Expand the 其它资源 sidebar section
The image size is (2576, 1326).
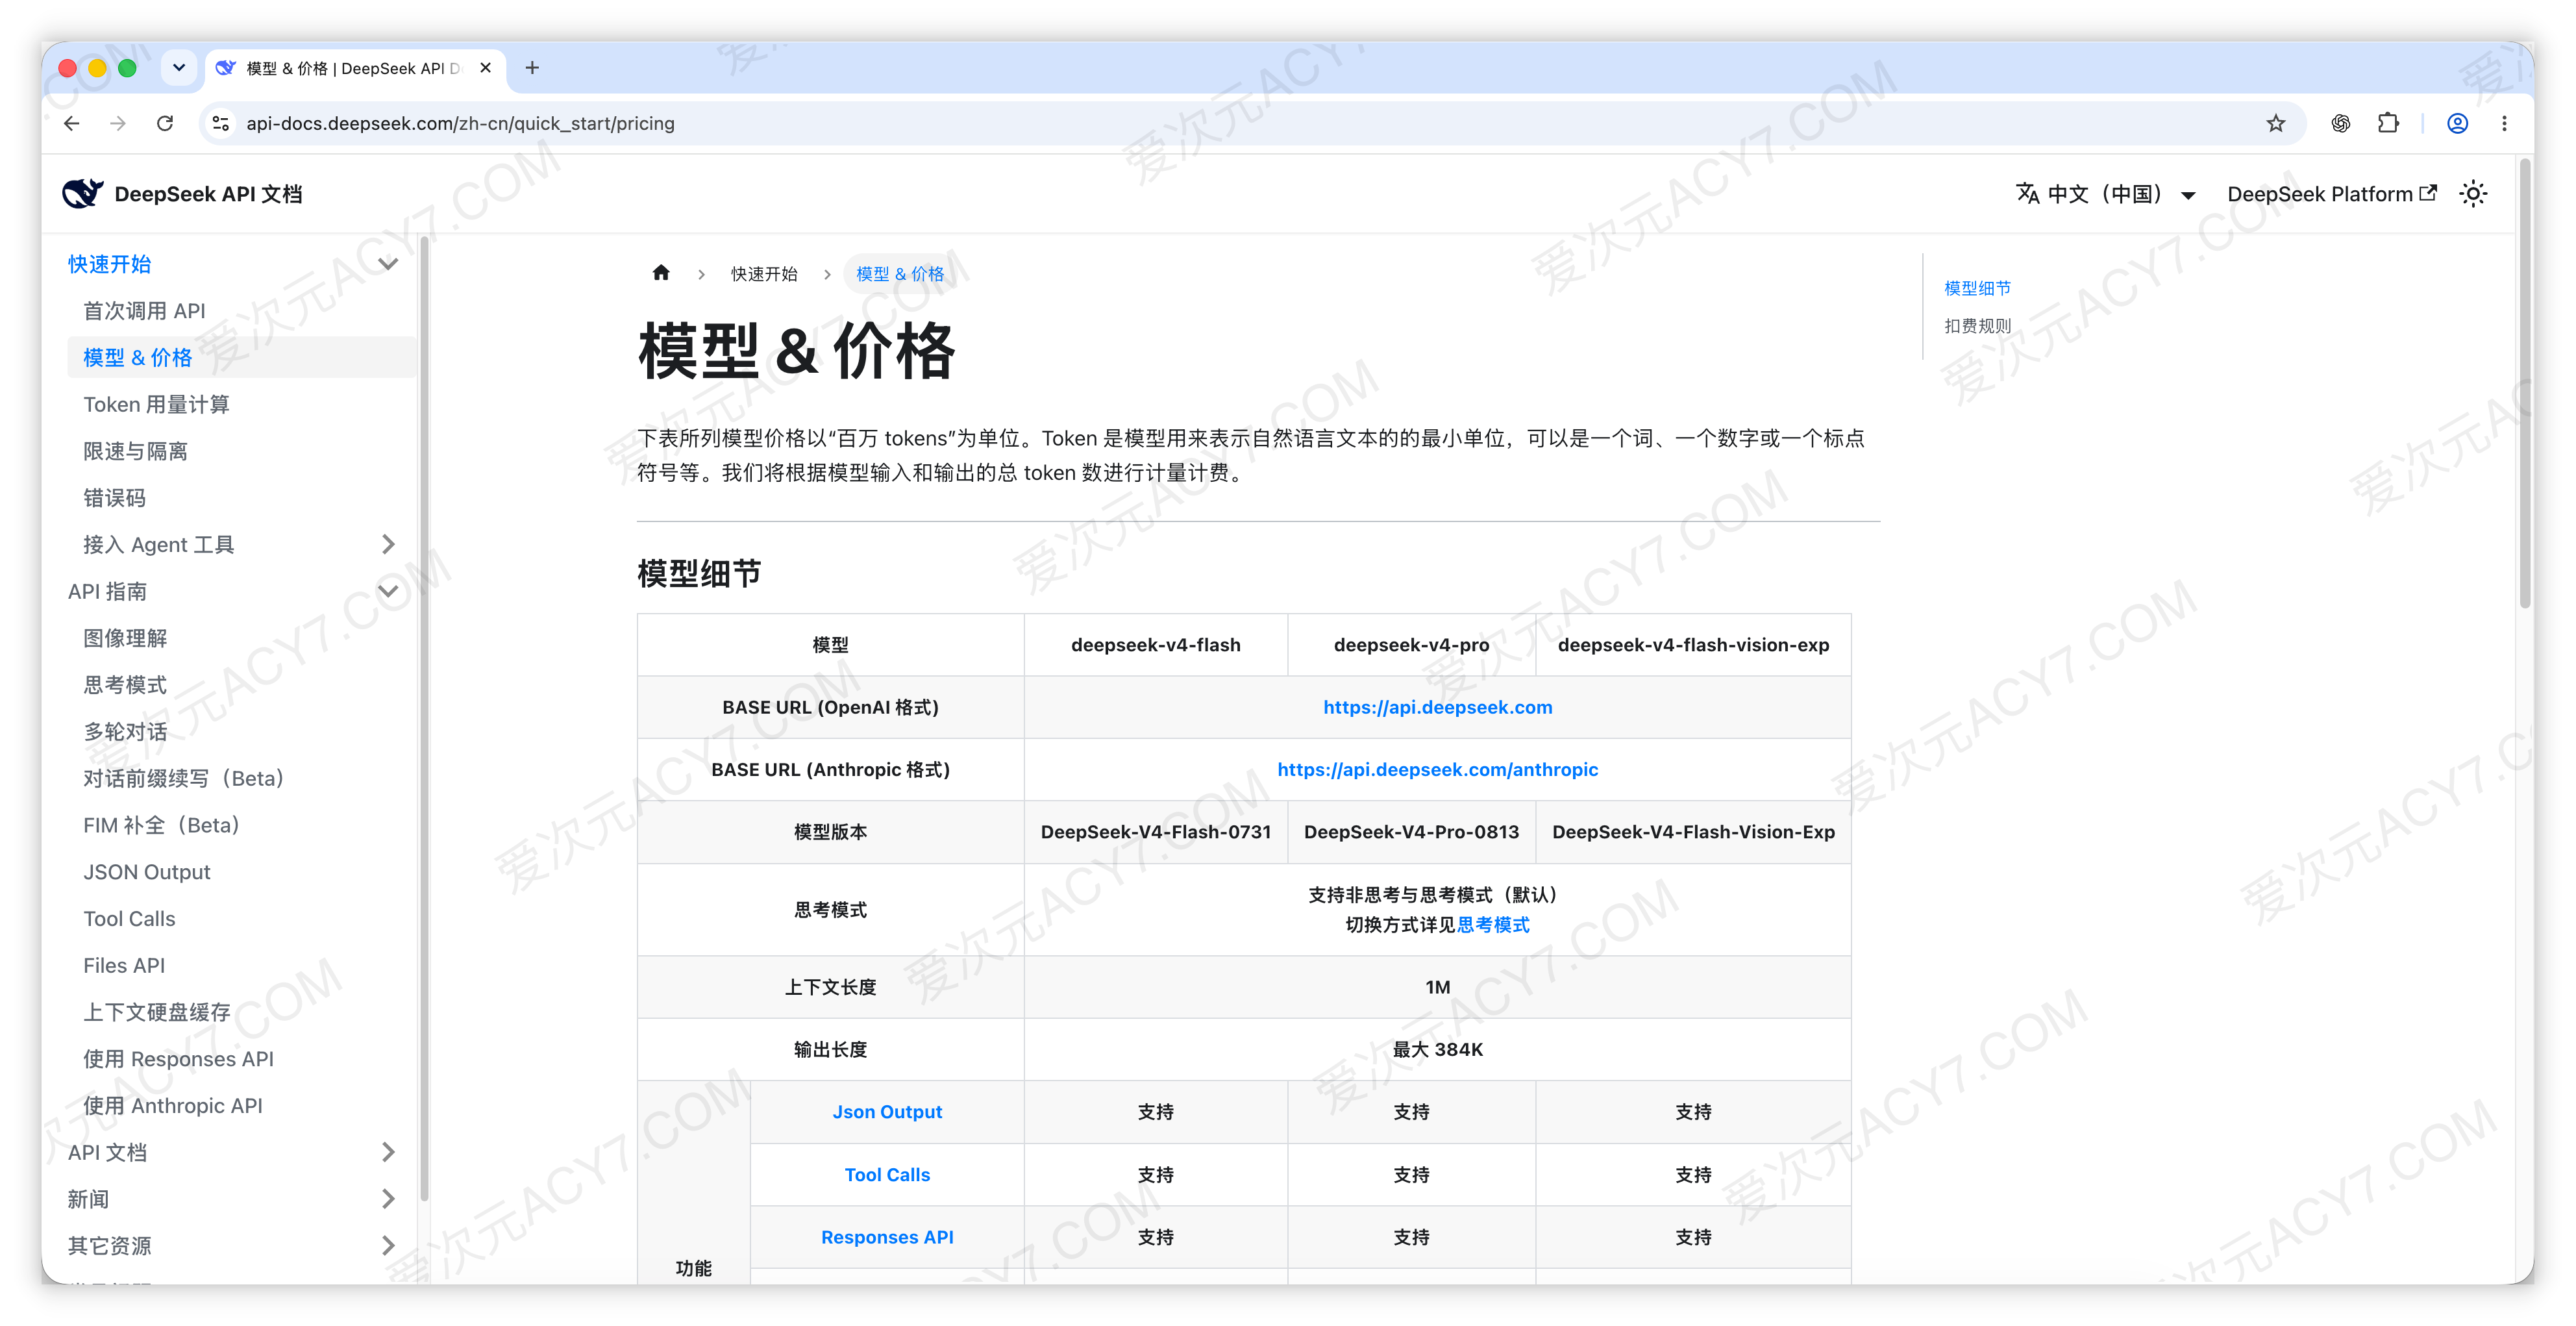388,1245
